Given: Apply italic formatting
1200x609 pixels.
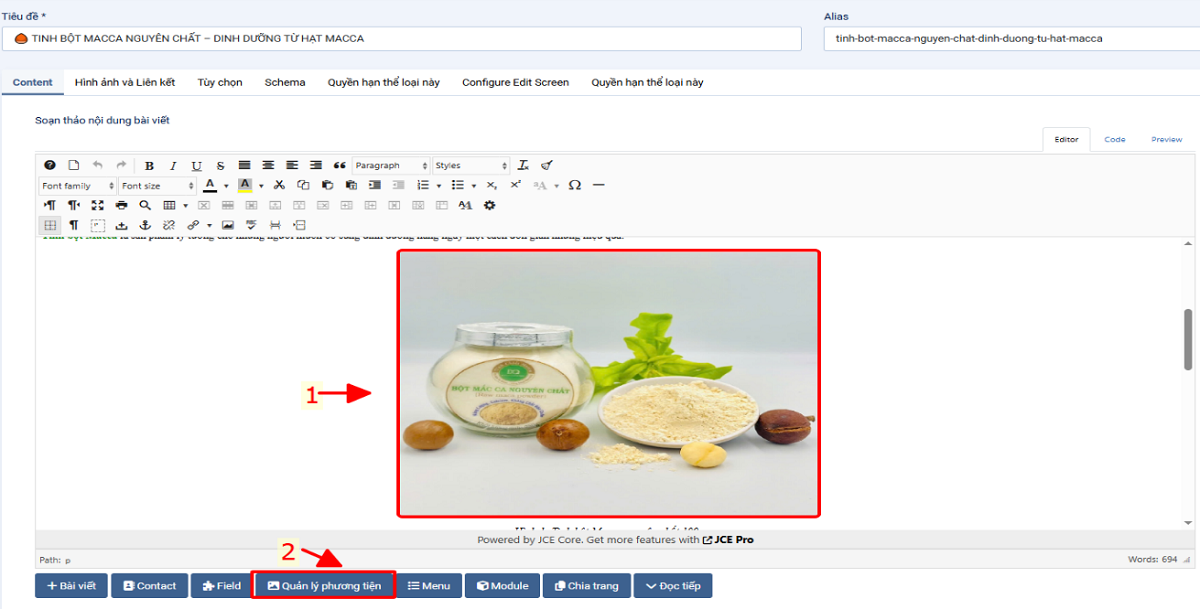Looking at the screenshot, I should tap(173, 166).
